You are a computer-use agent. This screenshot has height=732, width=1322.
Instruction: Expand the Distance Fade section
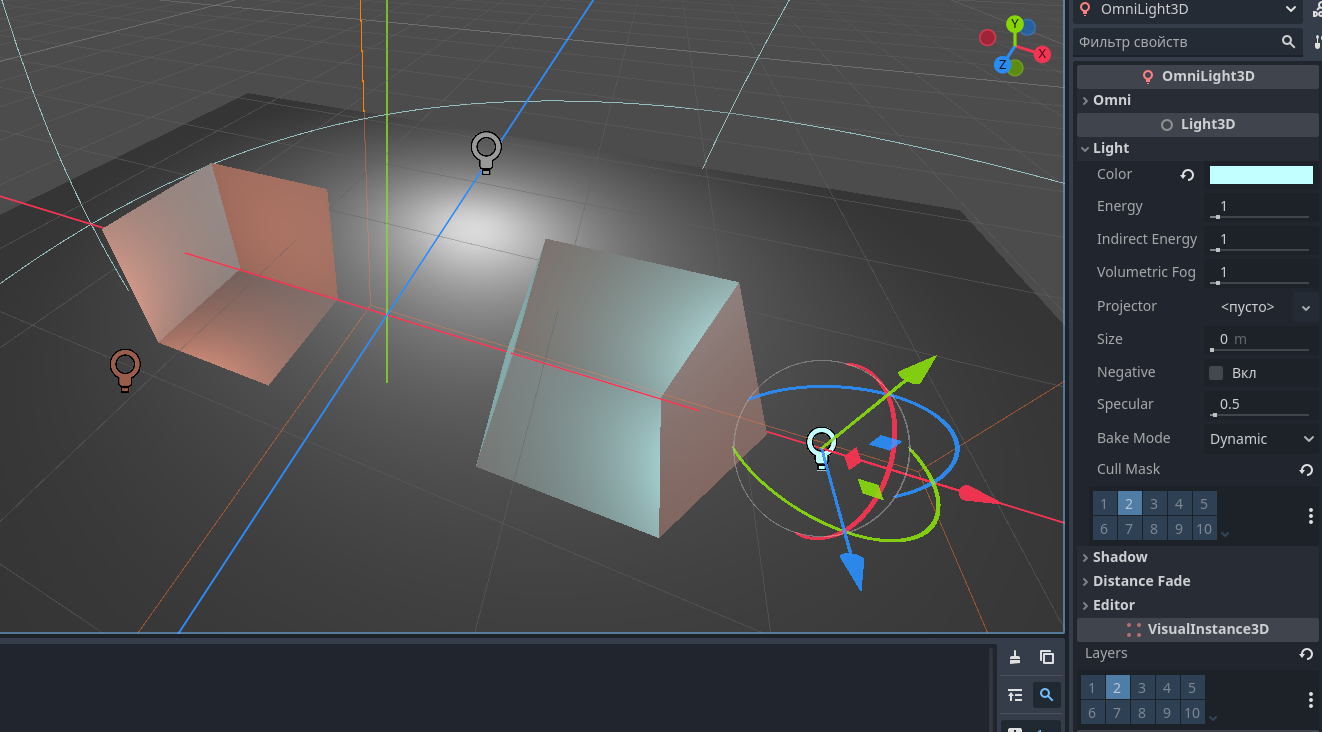(1197, 581)
